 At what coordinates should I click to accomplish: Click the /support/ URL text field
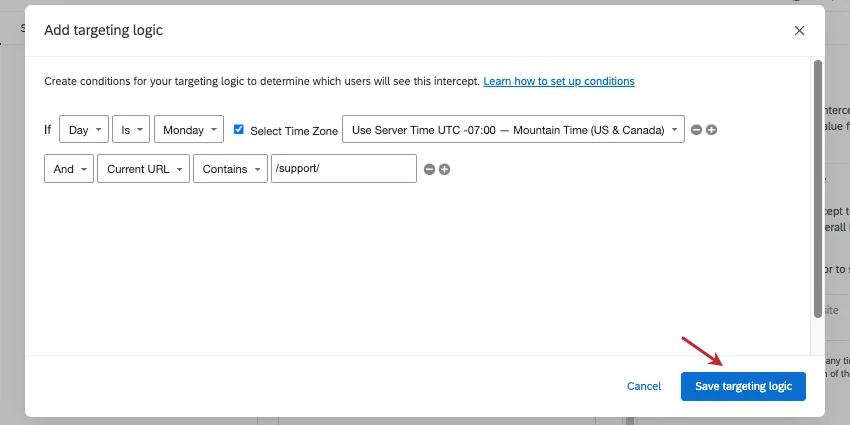click(x=343, y=169)
